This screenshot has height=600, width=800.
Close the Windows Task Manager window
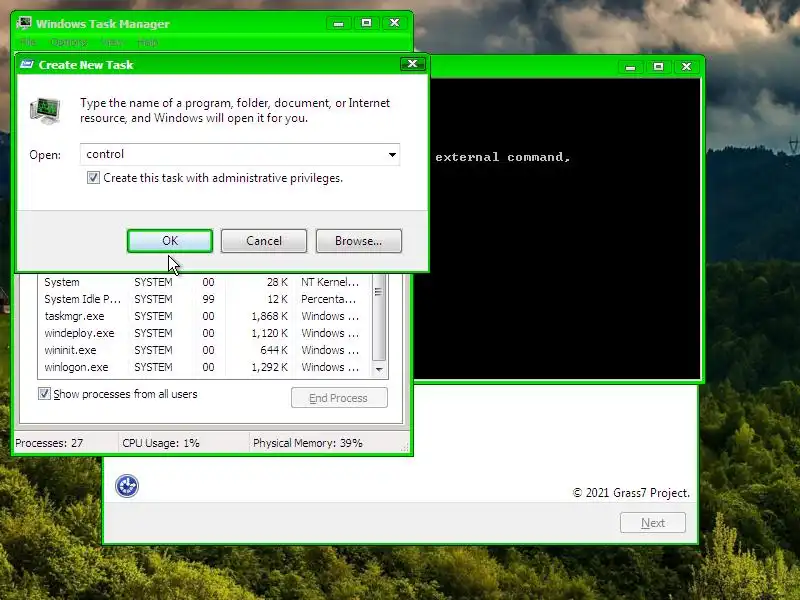[394, 23]
